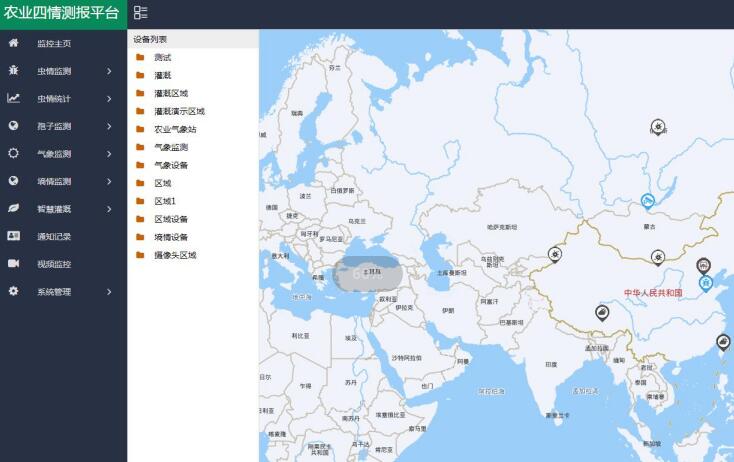This screenshot has width=734, height=462.
Task: Open the 农业气象站 device folder
Action: tap(175, 129)
